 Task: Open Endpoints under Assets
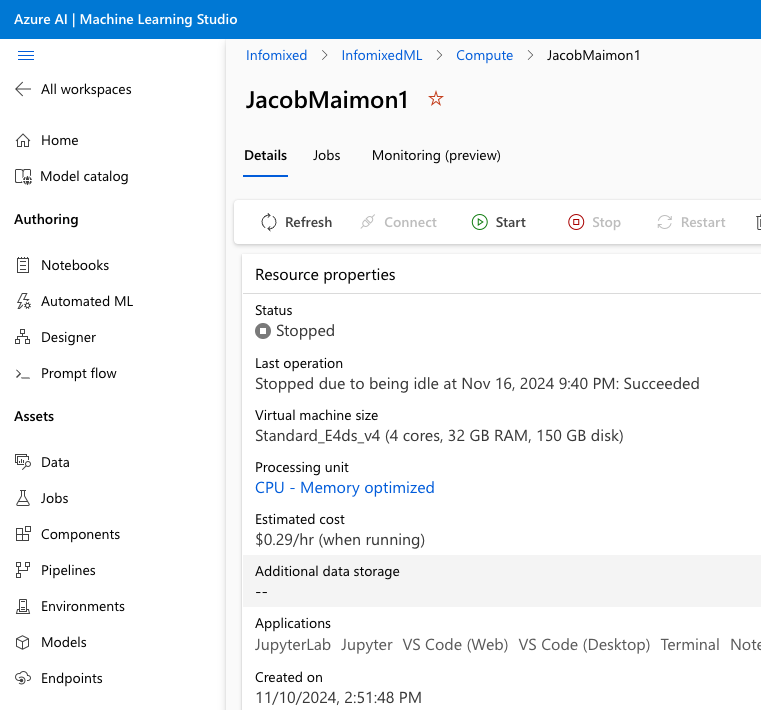pos(72,678)
